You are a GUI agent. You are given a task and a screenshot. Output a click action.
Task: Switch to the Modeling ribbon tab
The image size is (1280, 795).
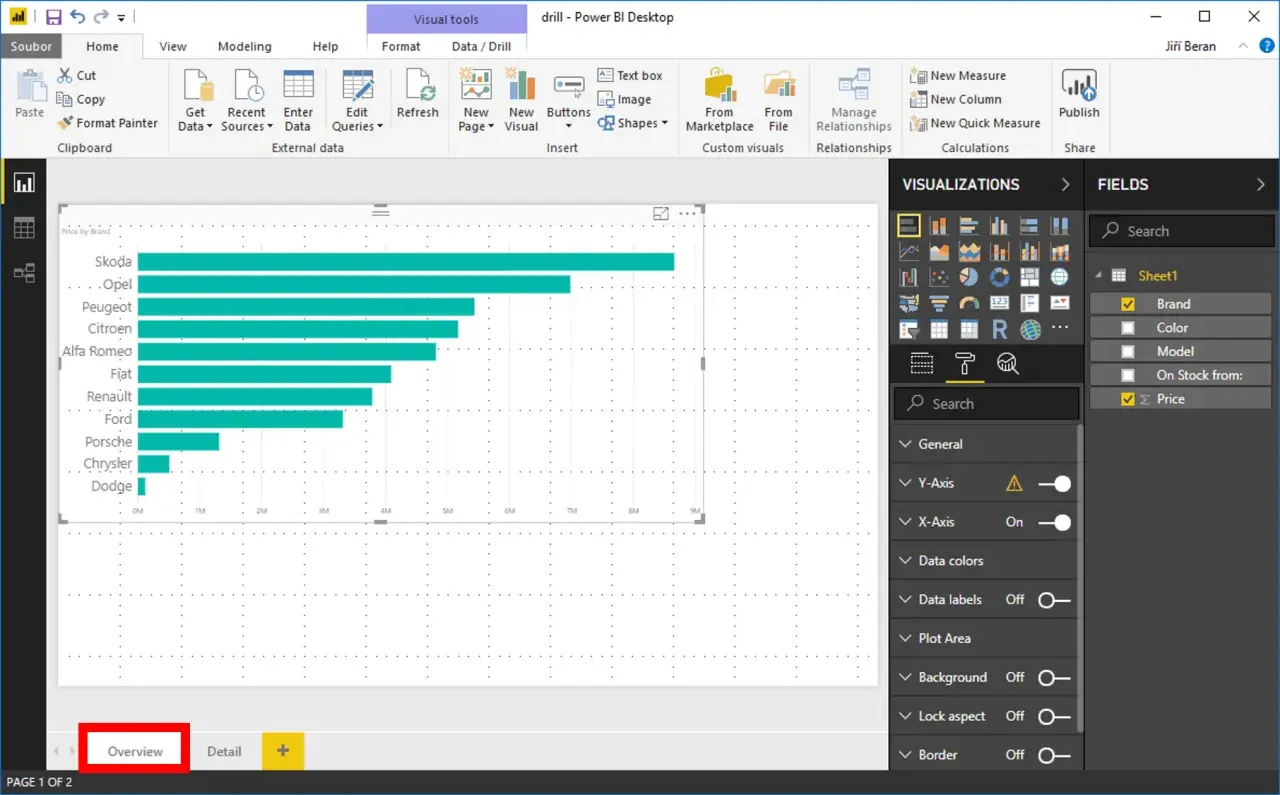pyautogui.click(x=245, y=46)
